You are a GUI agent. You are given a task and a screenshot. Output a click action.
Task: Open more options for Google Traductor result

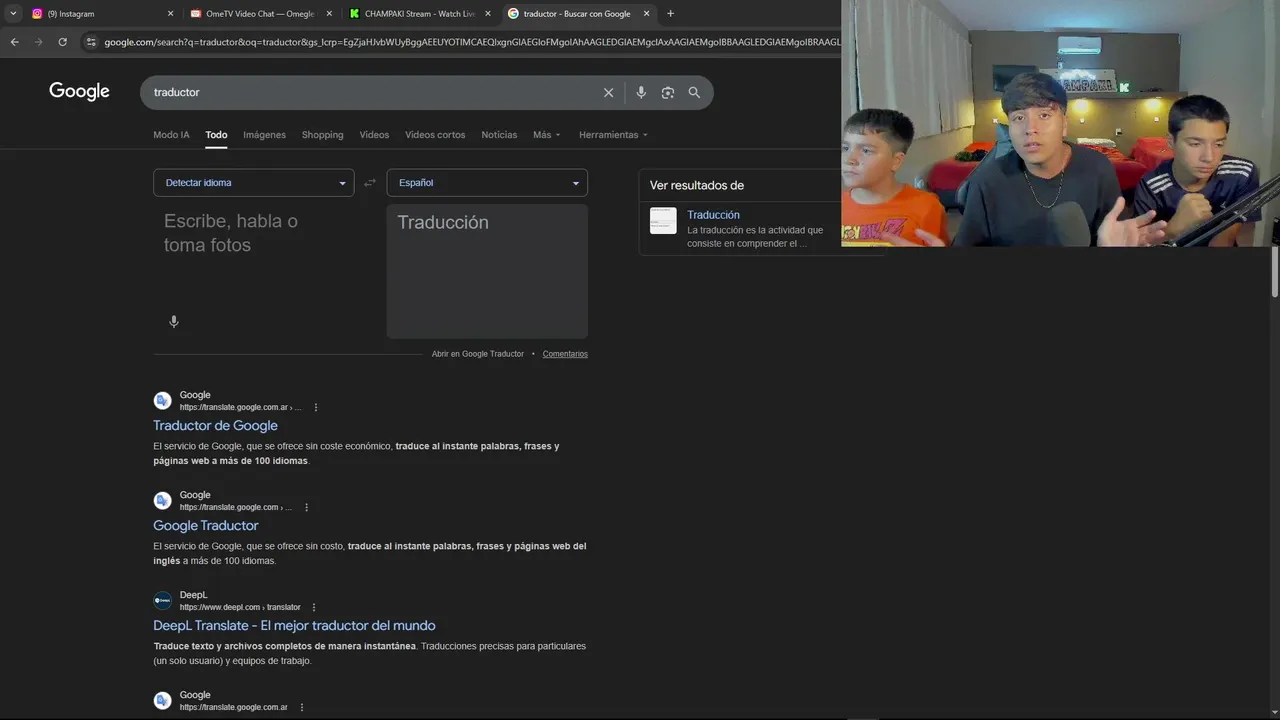(x=306, y=507)
